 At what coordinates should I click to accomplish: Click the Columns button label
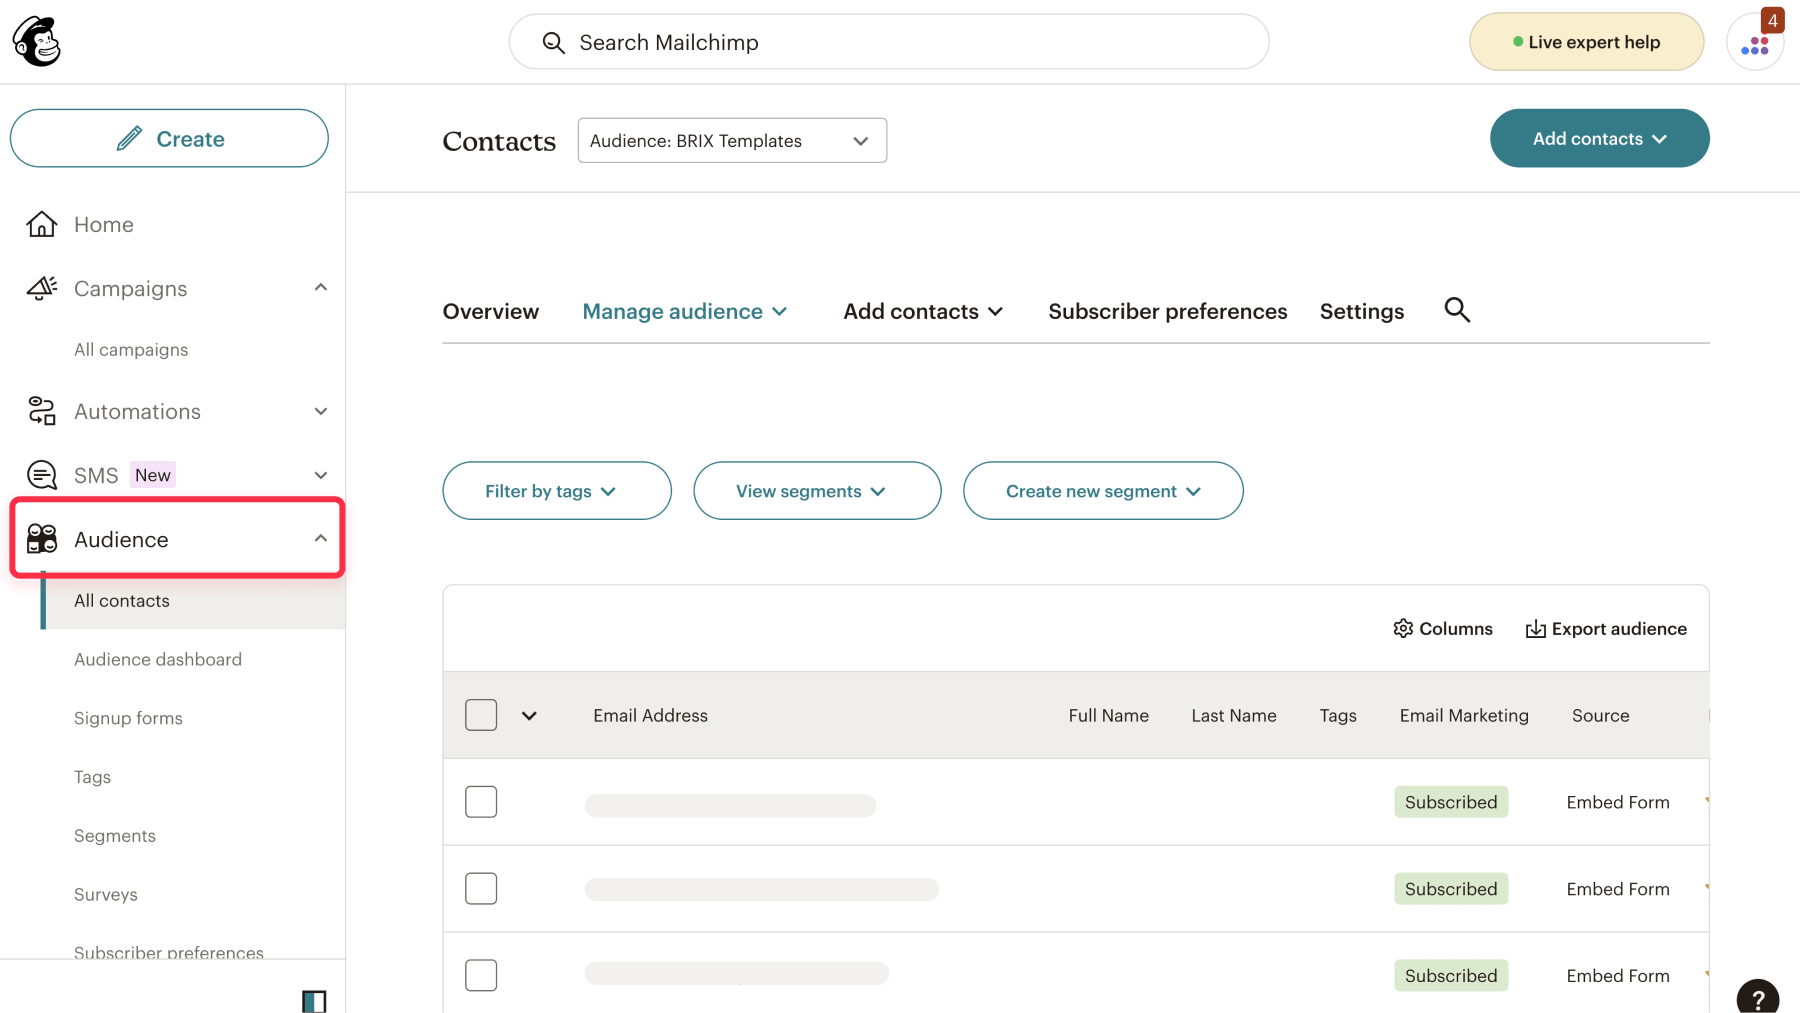(x=1456, y=629)
